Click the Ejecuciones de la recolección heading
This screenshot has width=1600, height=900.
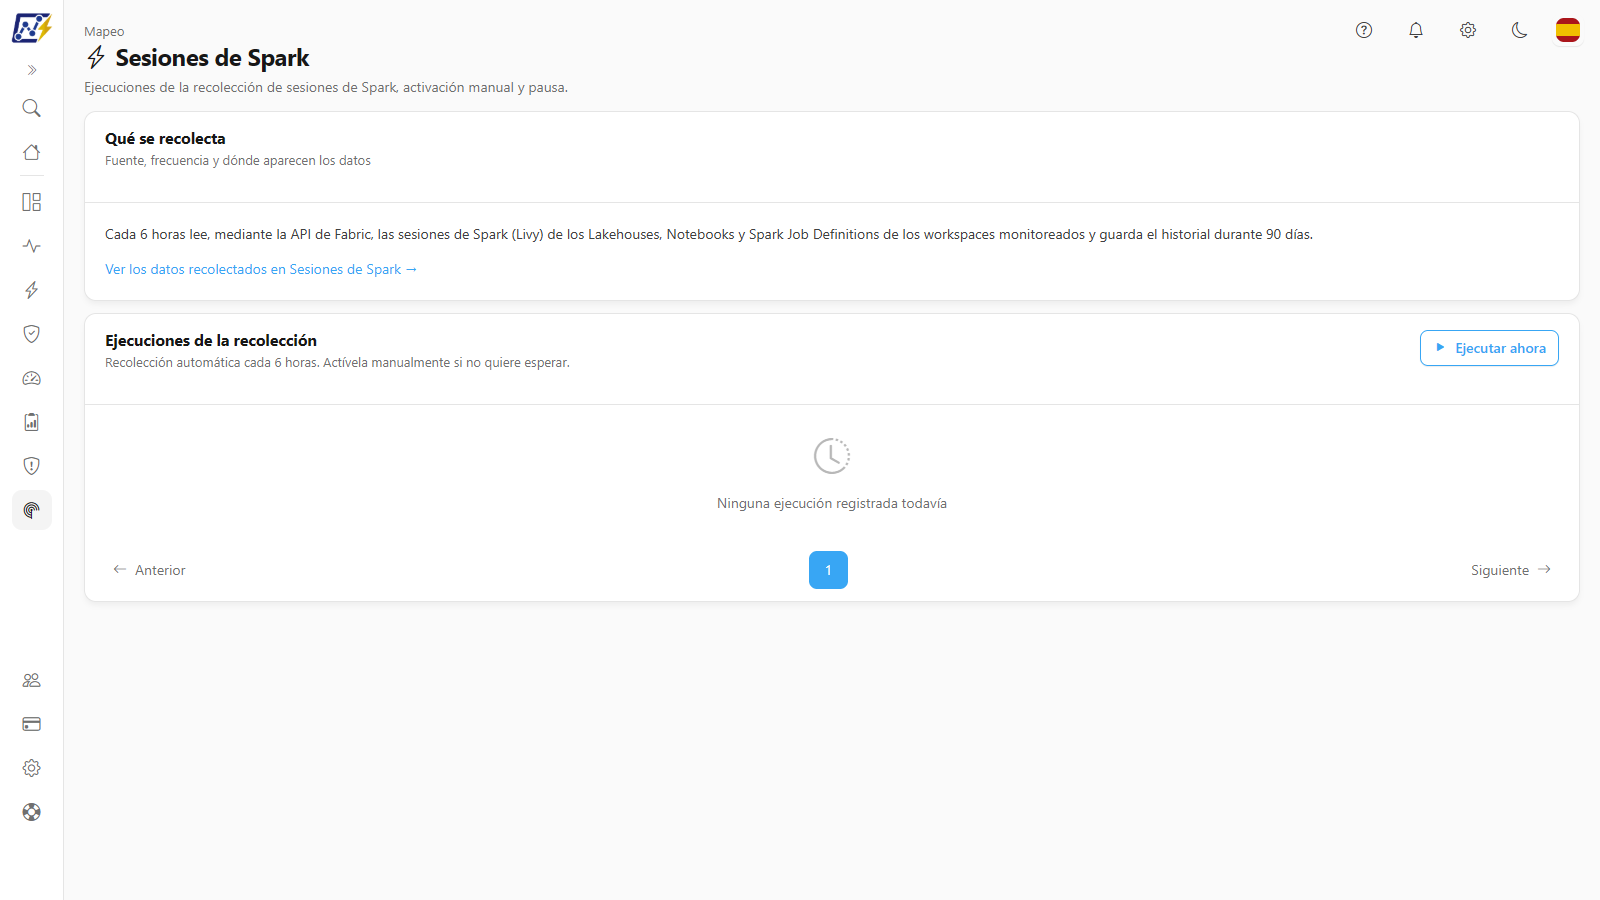pyautogui.click(x=211, y=341)
